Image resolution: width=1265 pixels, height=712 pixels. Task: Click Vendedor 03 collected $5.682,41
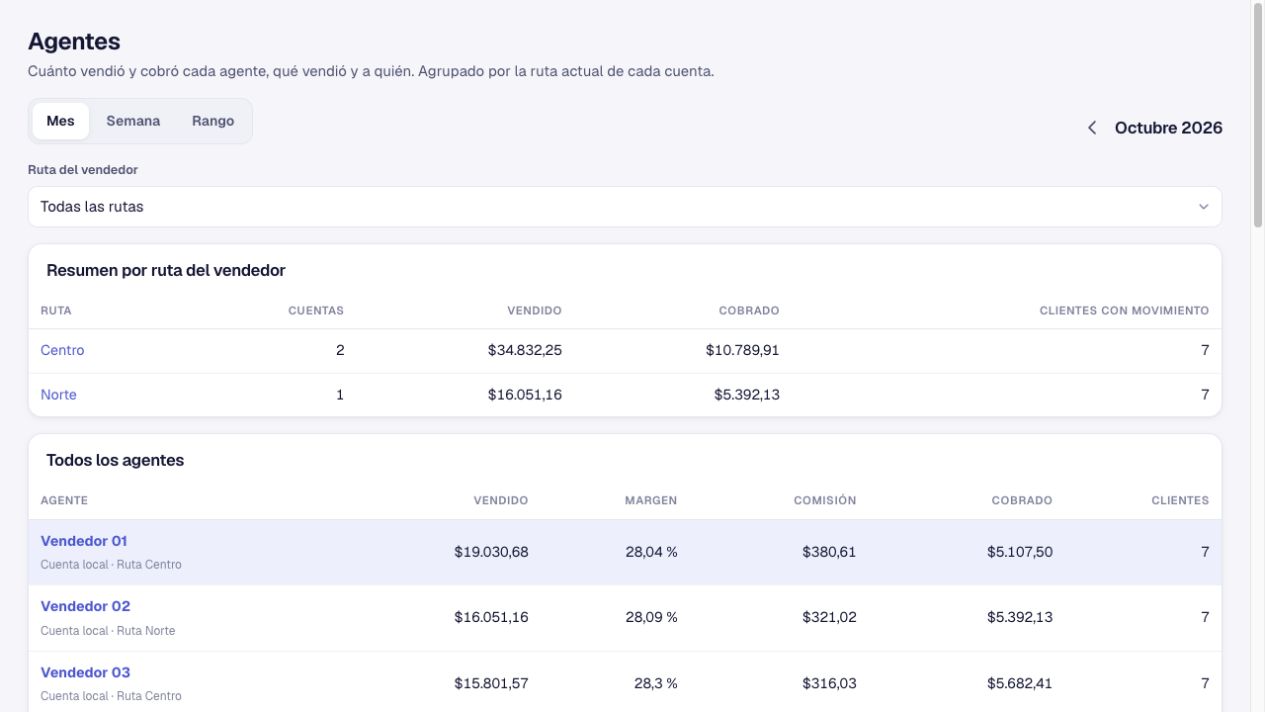pyautogui.click(x=1020, y=684)
